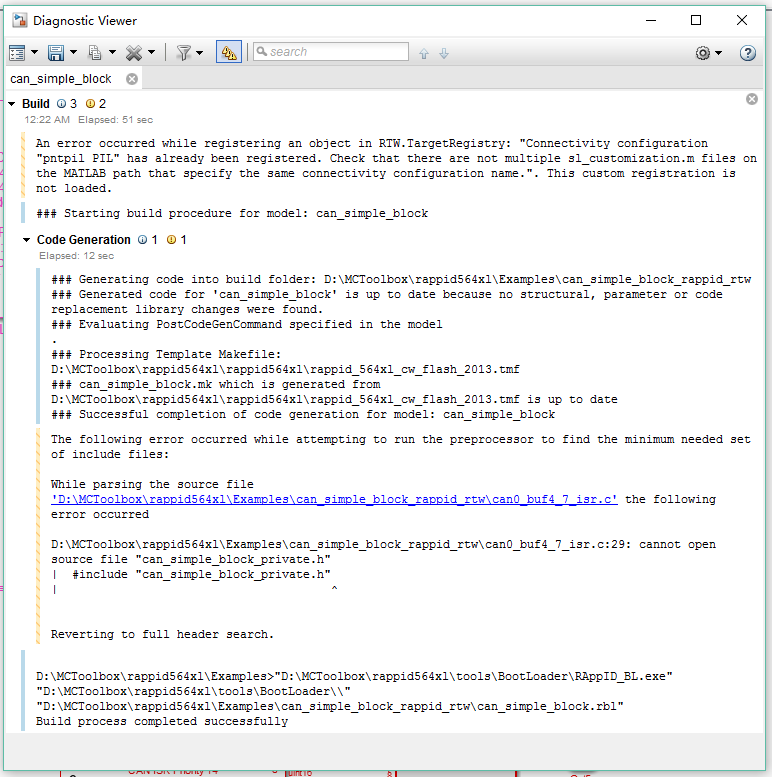The image size is (772, 777).
Task: Click the Build info count icon
Action: pos(61,104)
